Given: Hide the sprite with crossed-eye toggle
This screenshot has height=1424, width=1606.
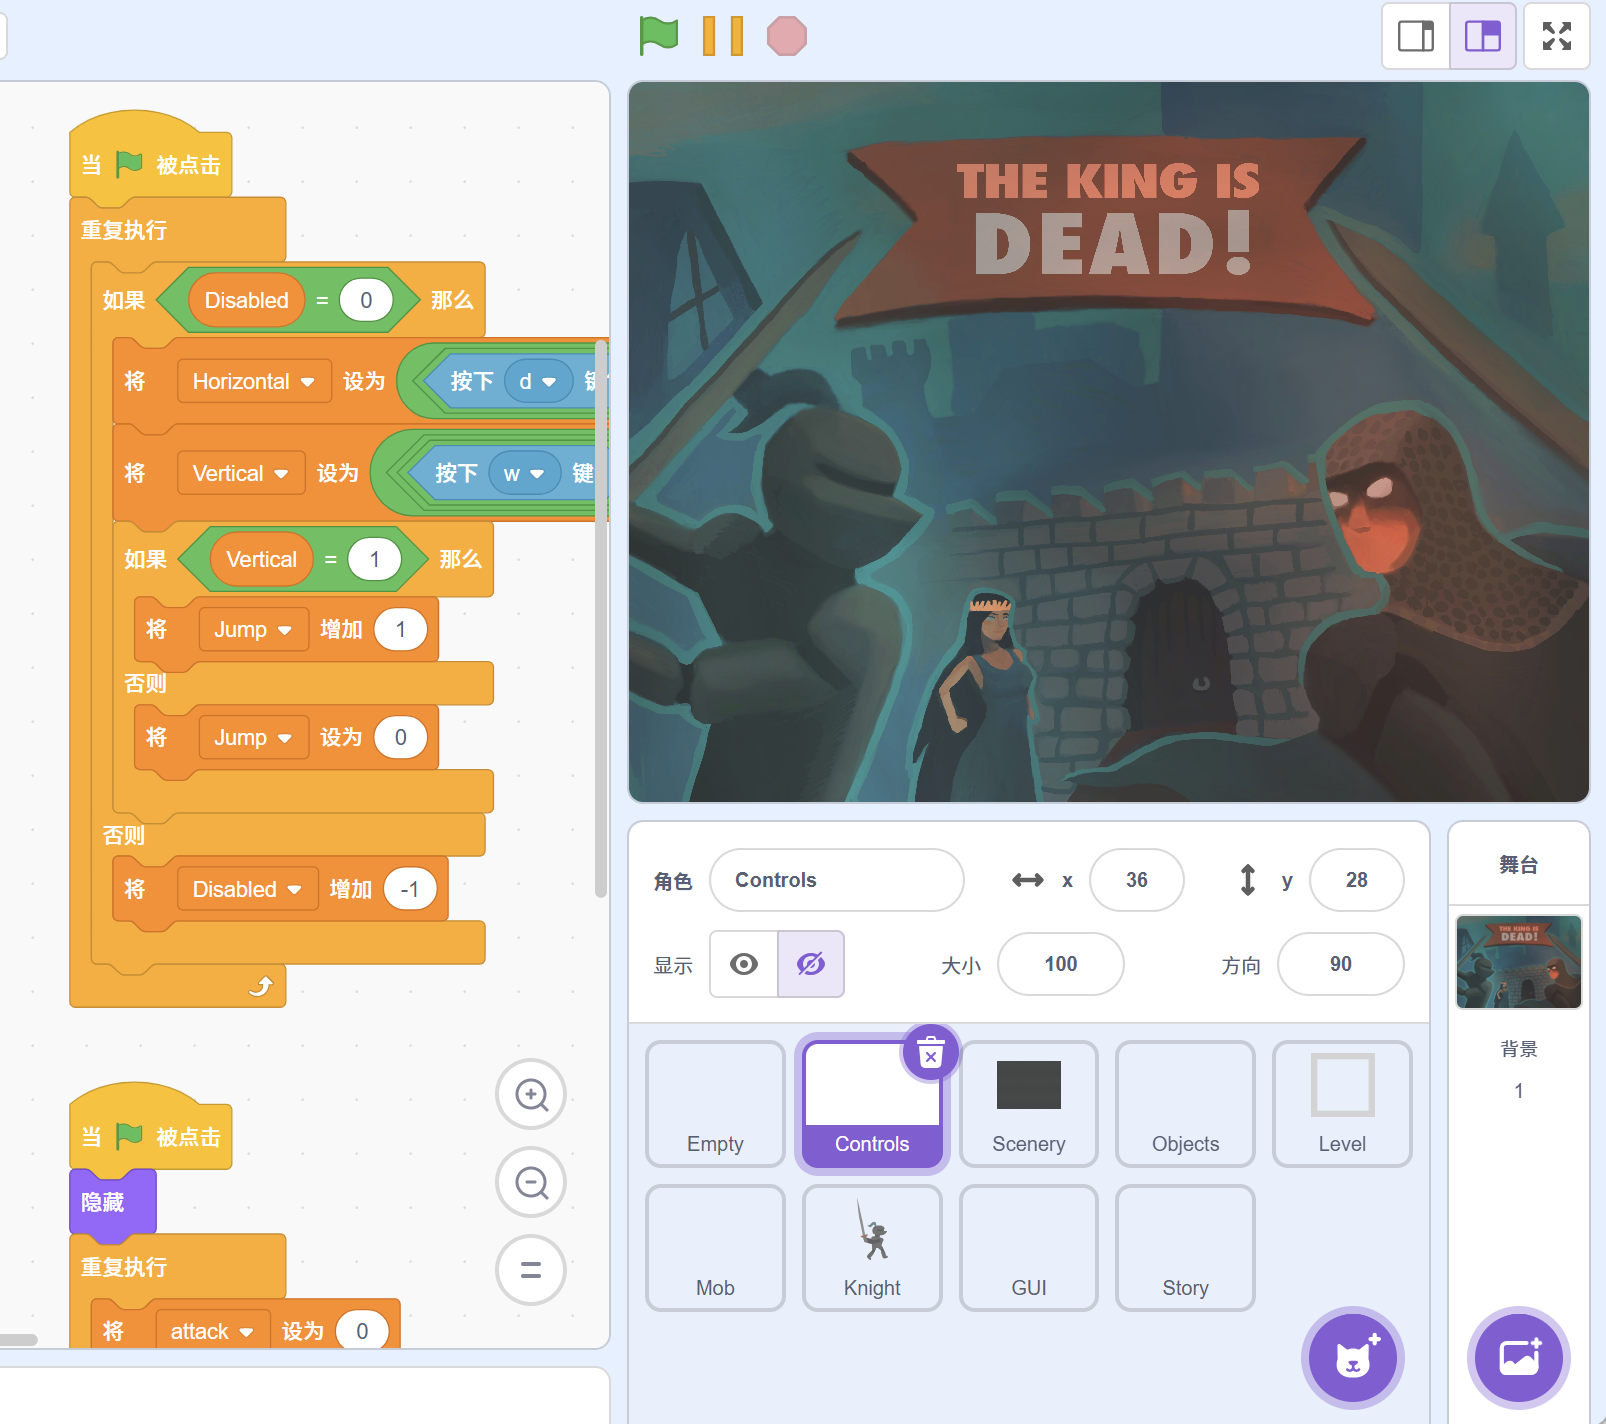Looking at the screenshot, I should click(811, 964).
